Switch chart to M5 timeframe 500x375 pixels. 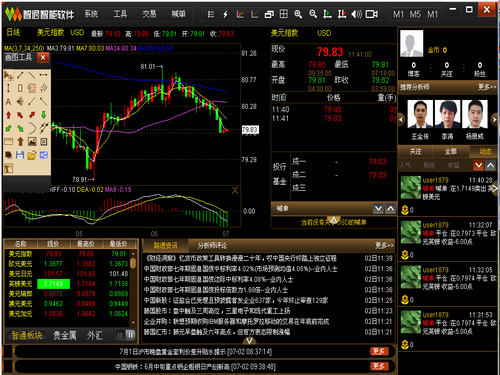coord(415,14)
